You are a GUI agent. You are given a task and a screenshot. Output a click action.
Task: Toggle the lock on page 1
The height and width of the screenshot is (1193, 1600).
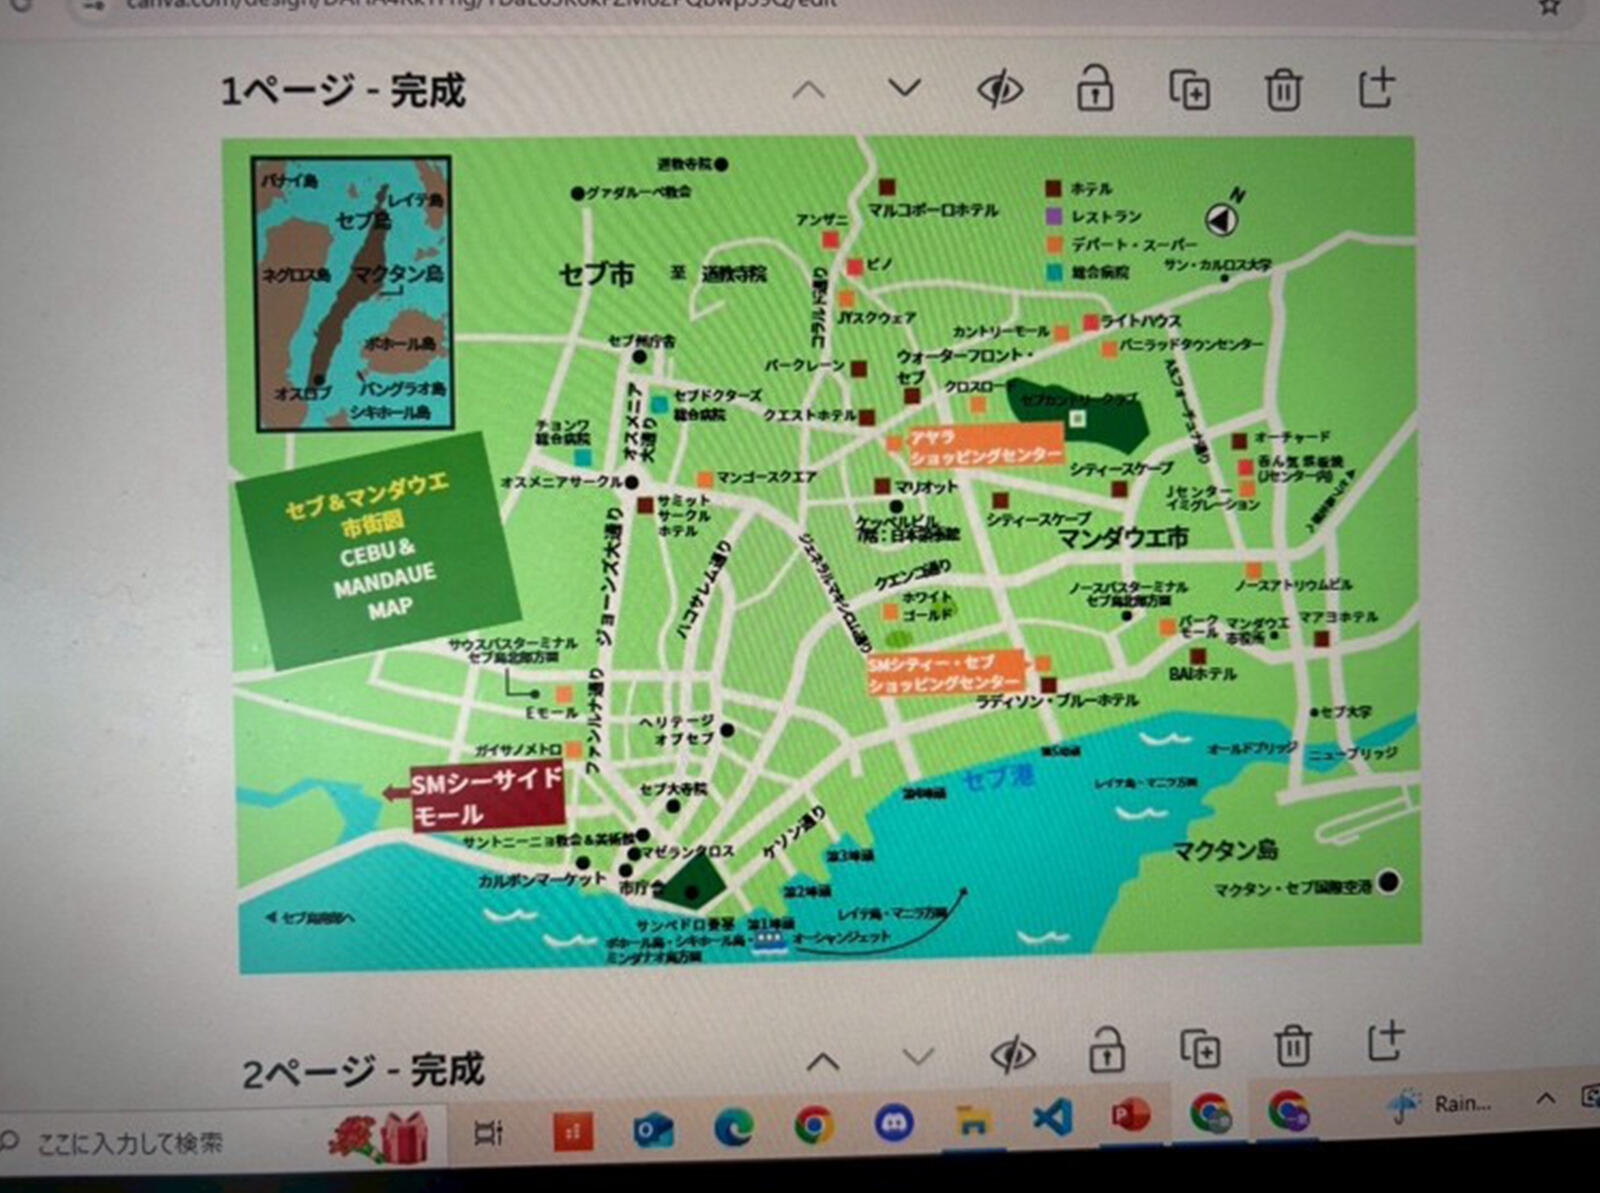point(1095,89)
